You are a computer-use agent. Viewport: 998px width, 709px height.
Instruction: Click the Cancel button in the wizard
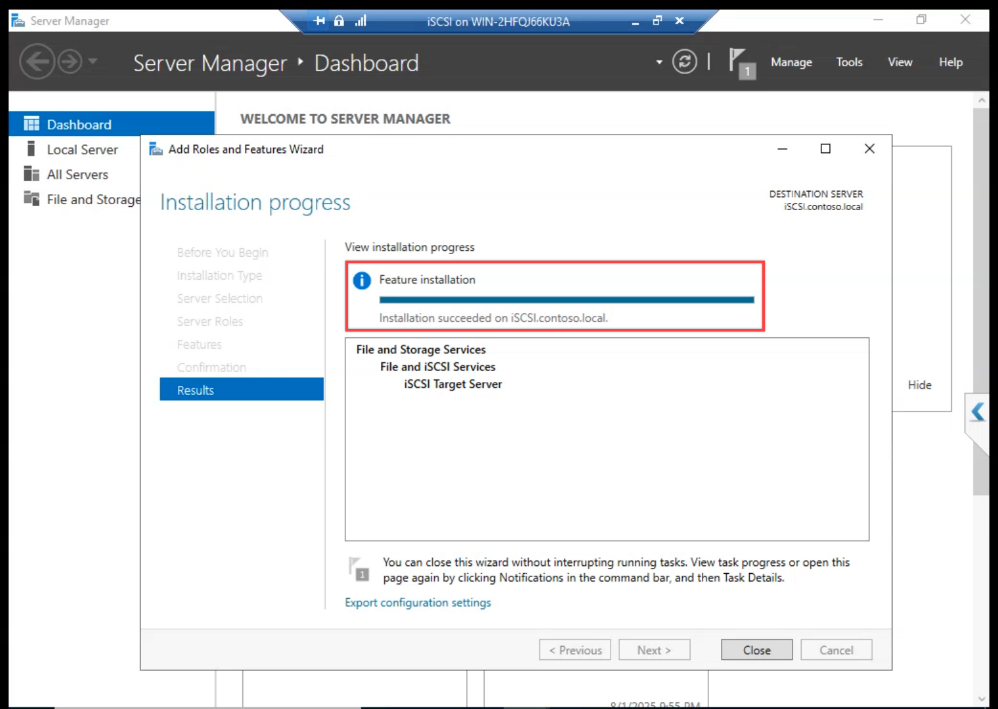[x=836, y=650]
